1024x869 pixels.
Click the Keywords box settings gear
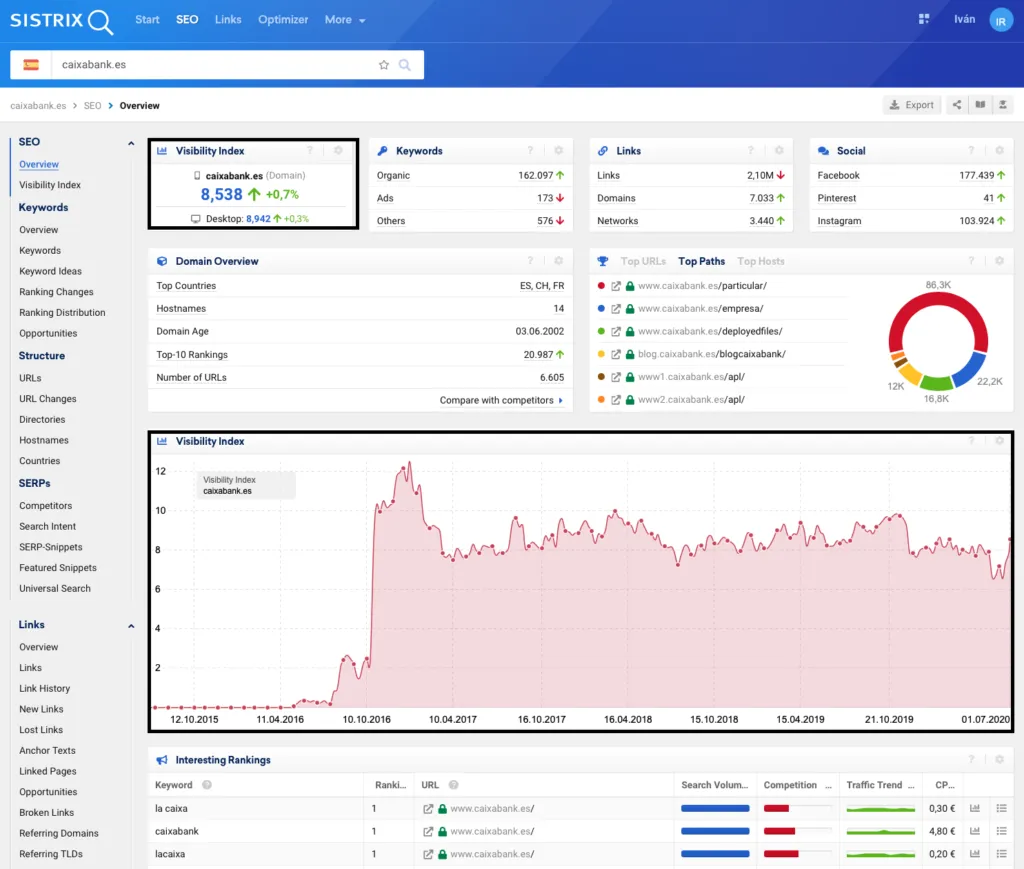(558, 150)
